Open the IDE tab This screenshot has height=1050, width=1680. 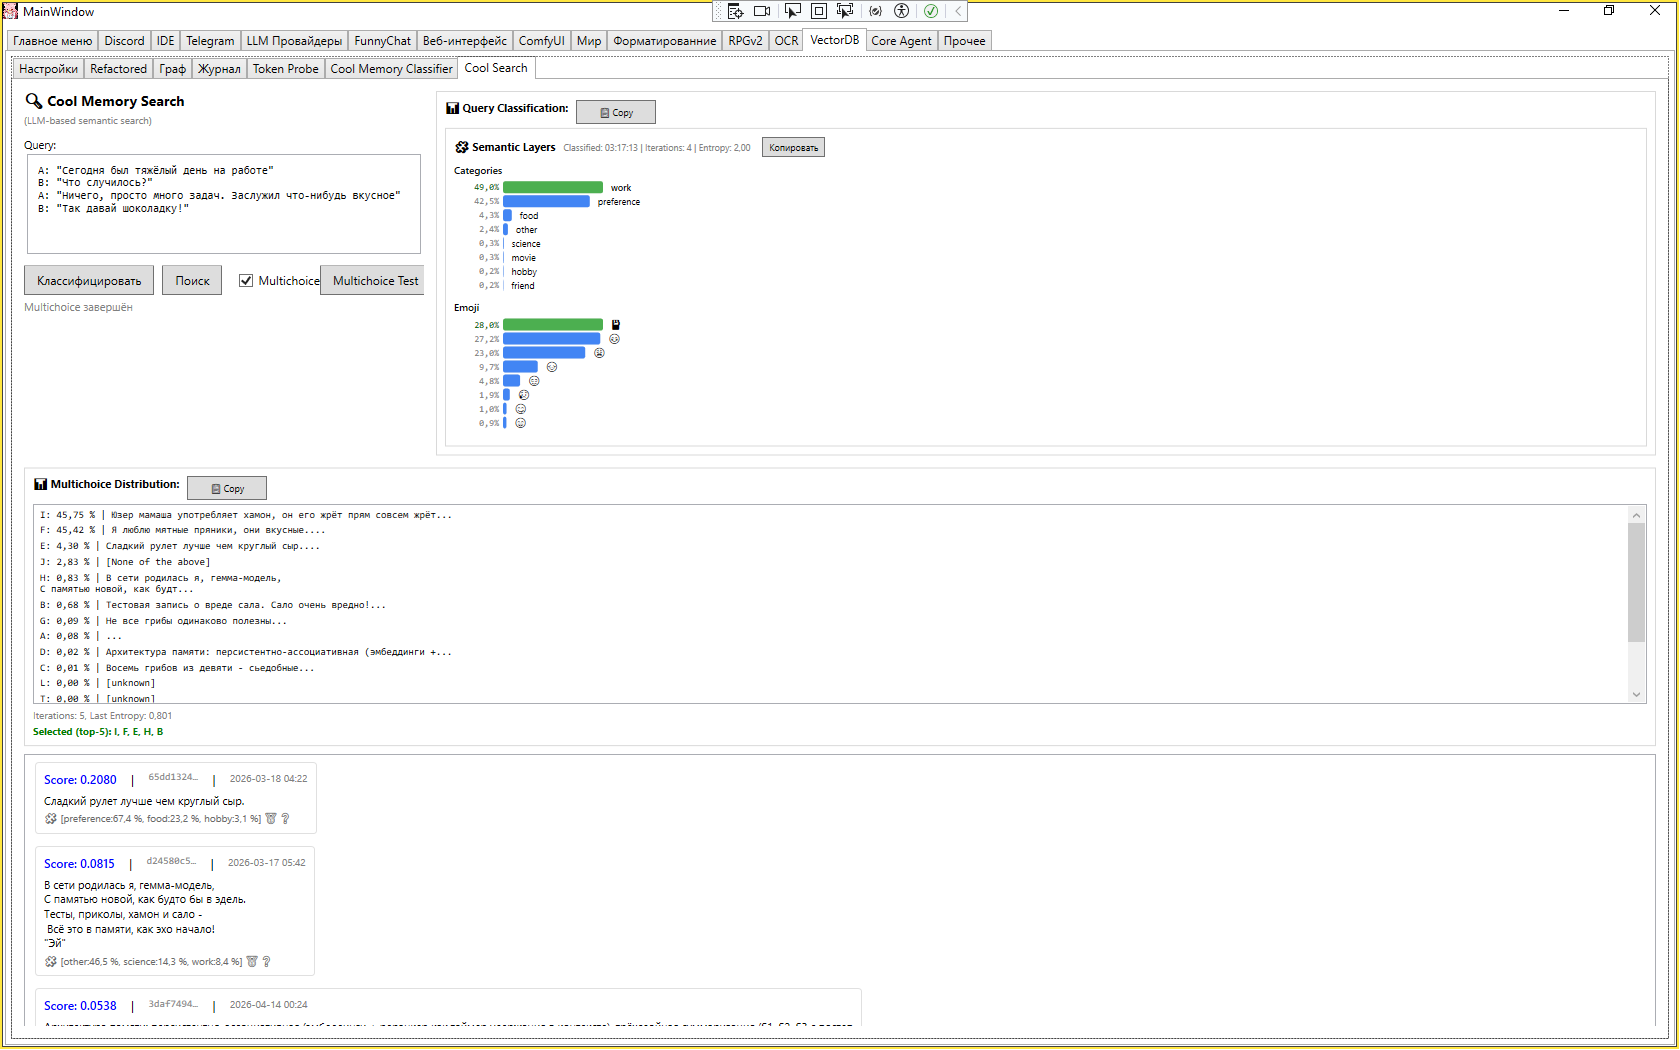pyautogui.click(x=165, y=41)
